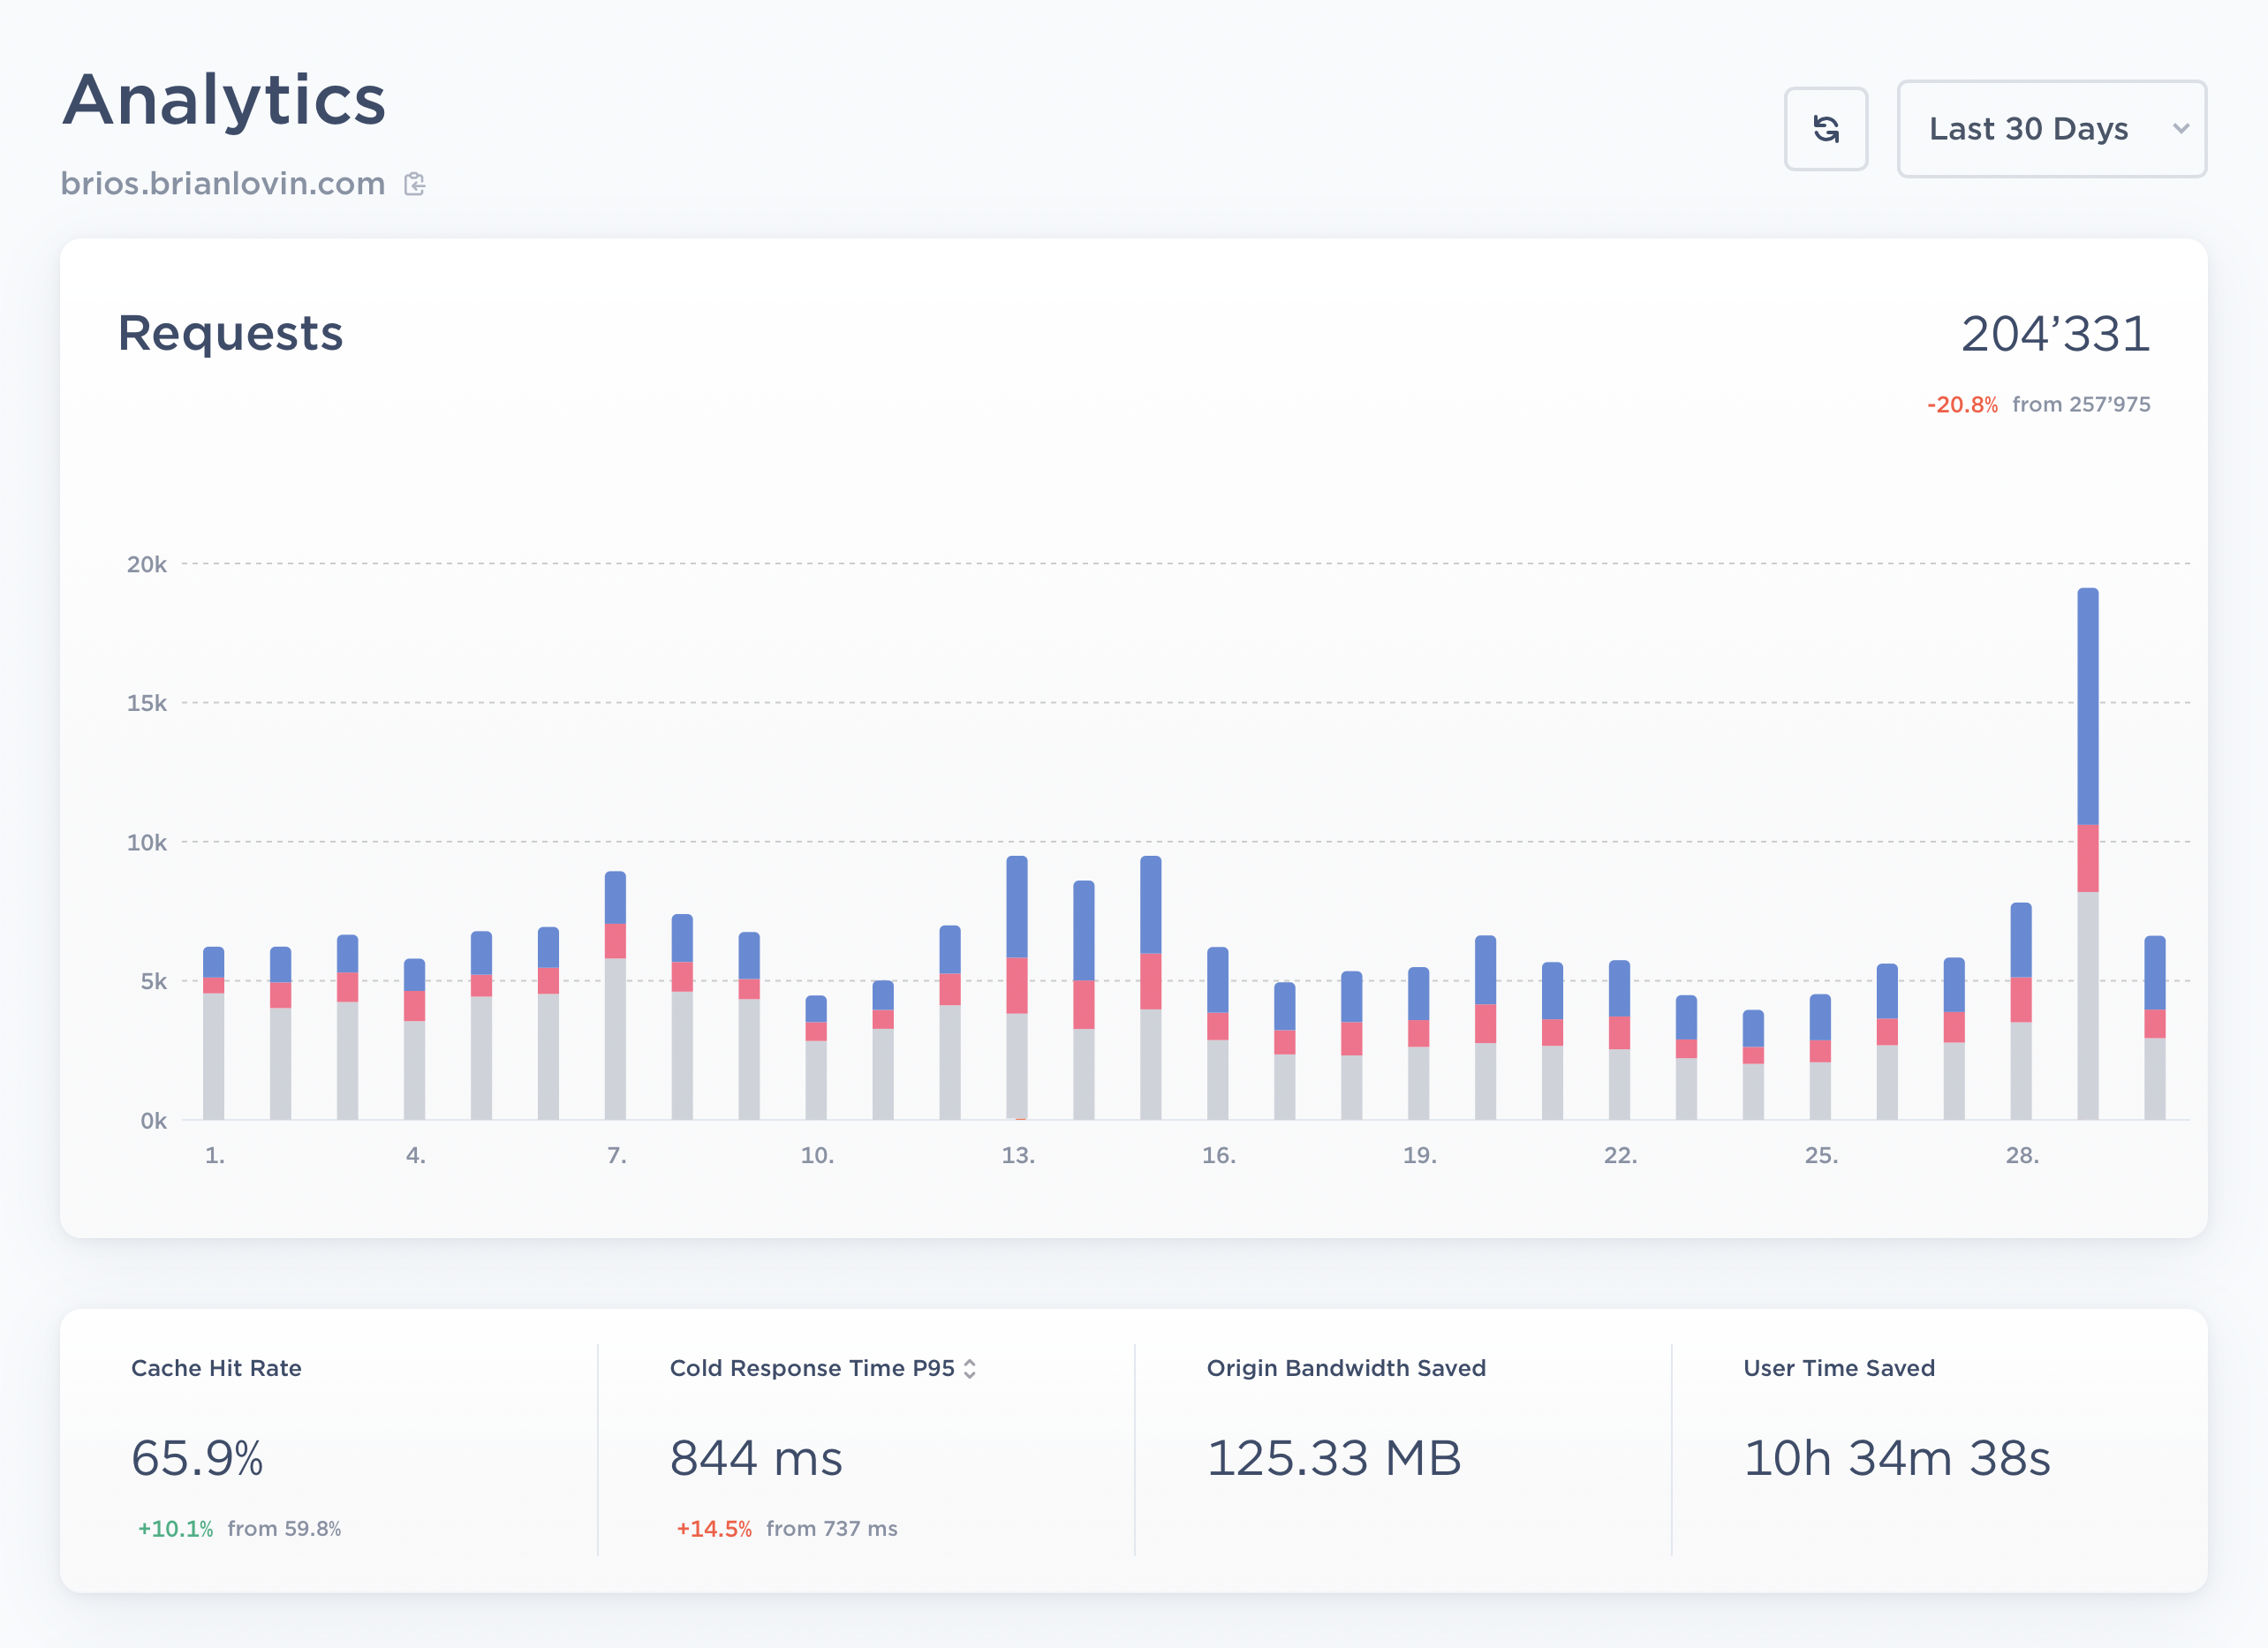2268x1648 pixels.
Task: Toggle the Cold Response Time P95 percentile switcher
Action: pyautogui.click(x=969, y=1369)
